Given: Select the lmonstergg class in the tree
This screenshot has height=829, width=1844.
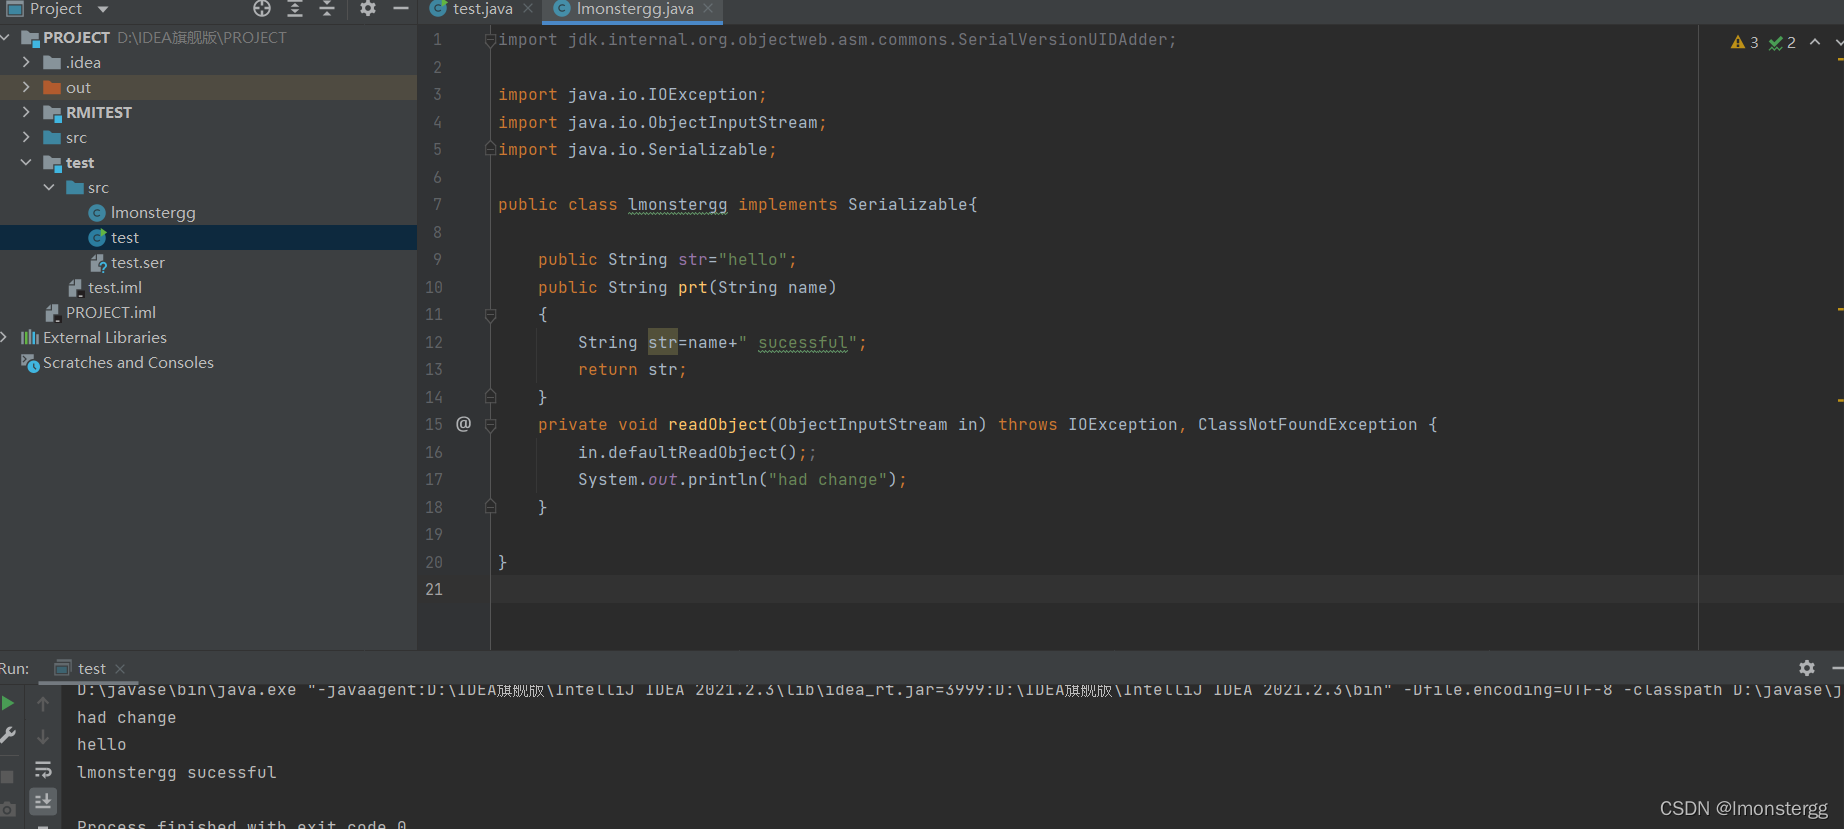Looking at the screenshot, I should tap(153, 212).
